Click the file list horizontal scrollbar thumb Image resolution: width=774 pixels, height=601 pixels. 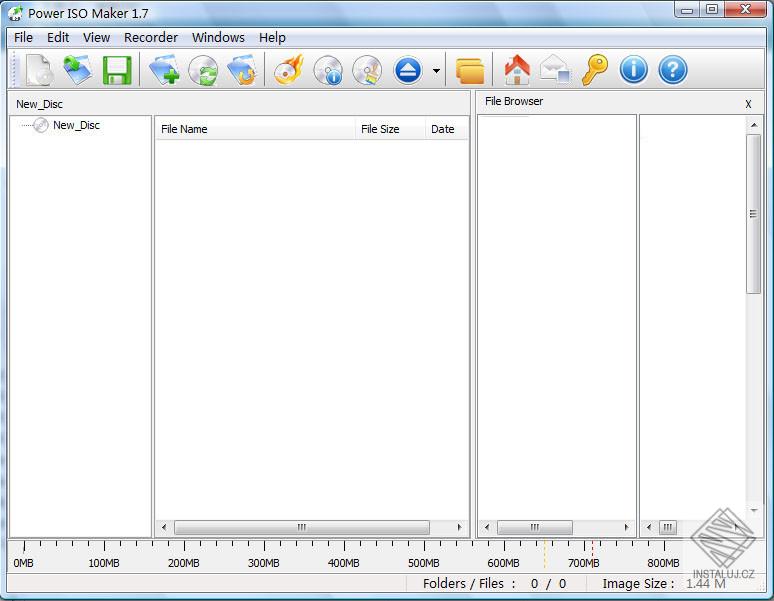(x=301, y=527)
